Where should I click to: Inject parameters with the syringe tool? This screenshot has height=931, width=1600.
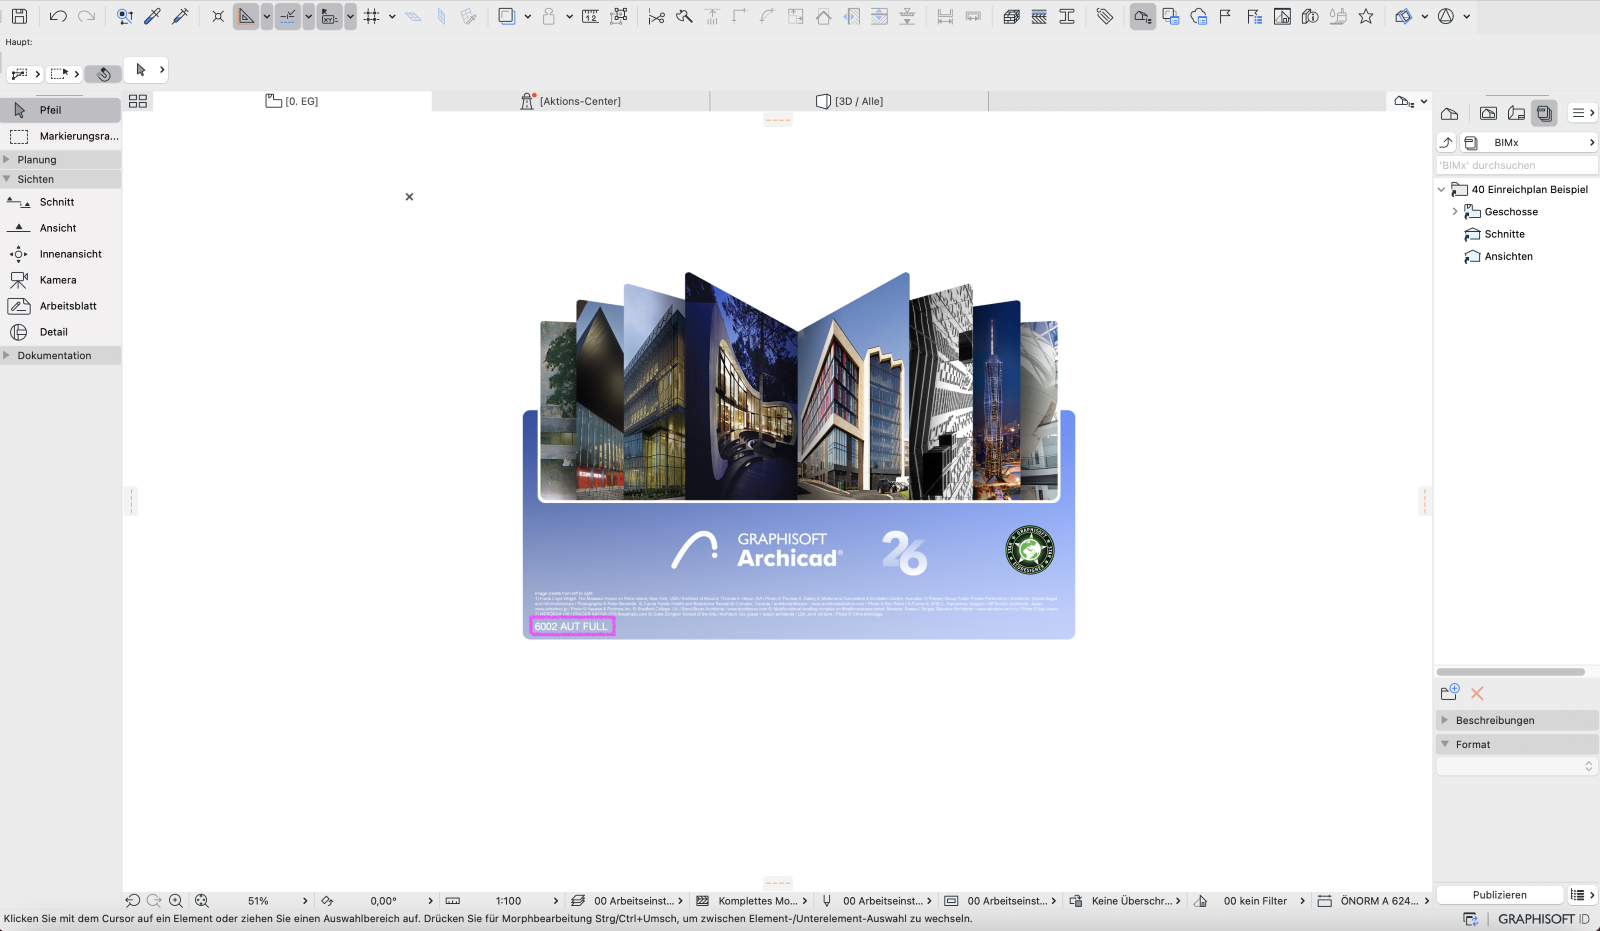[181, 16]
